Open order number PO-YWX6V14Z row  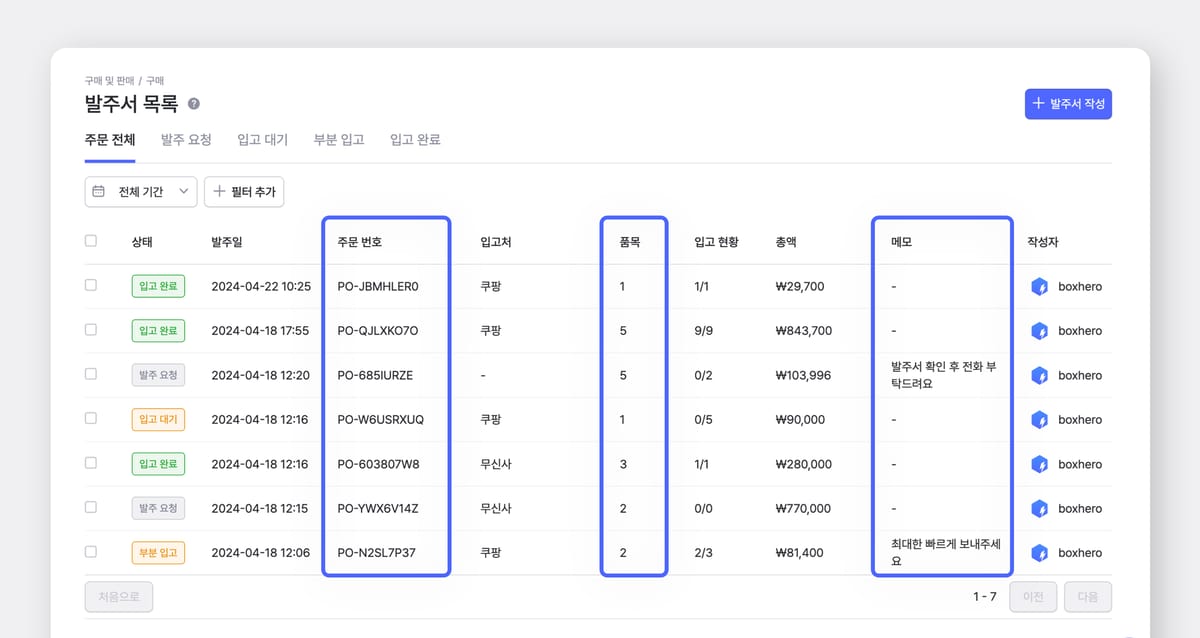click(x=378, y=509)
